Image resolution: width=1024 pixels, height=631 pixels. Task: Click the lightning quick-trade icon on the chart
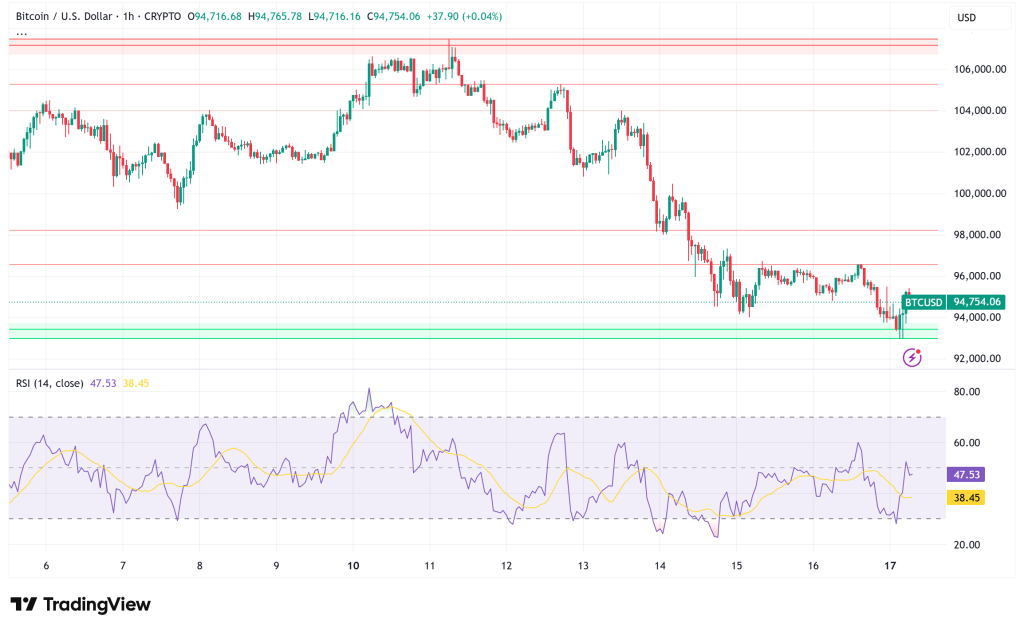[x=910, y=355]
